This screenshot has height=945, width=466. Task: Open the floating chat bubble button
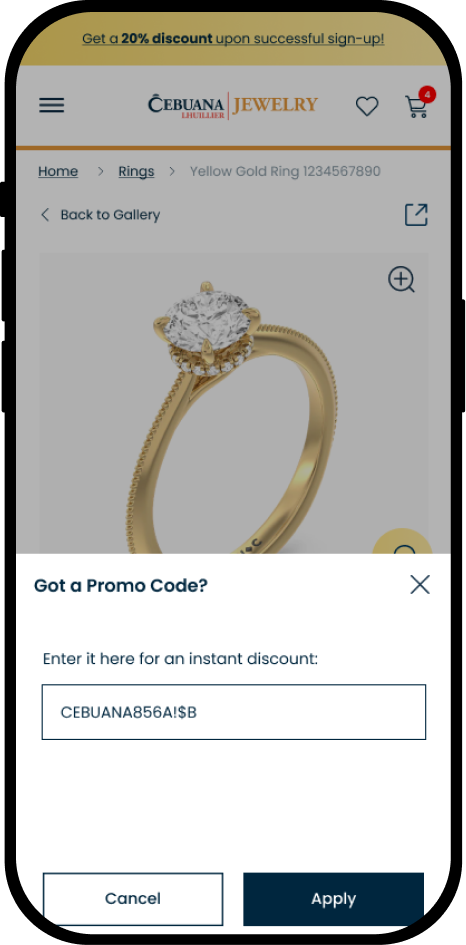402,542
